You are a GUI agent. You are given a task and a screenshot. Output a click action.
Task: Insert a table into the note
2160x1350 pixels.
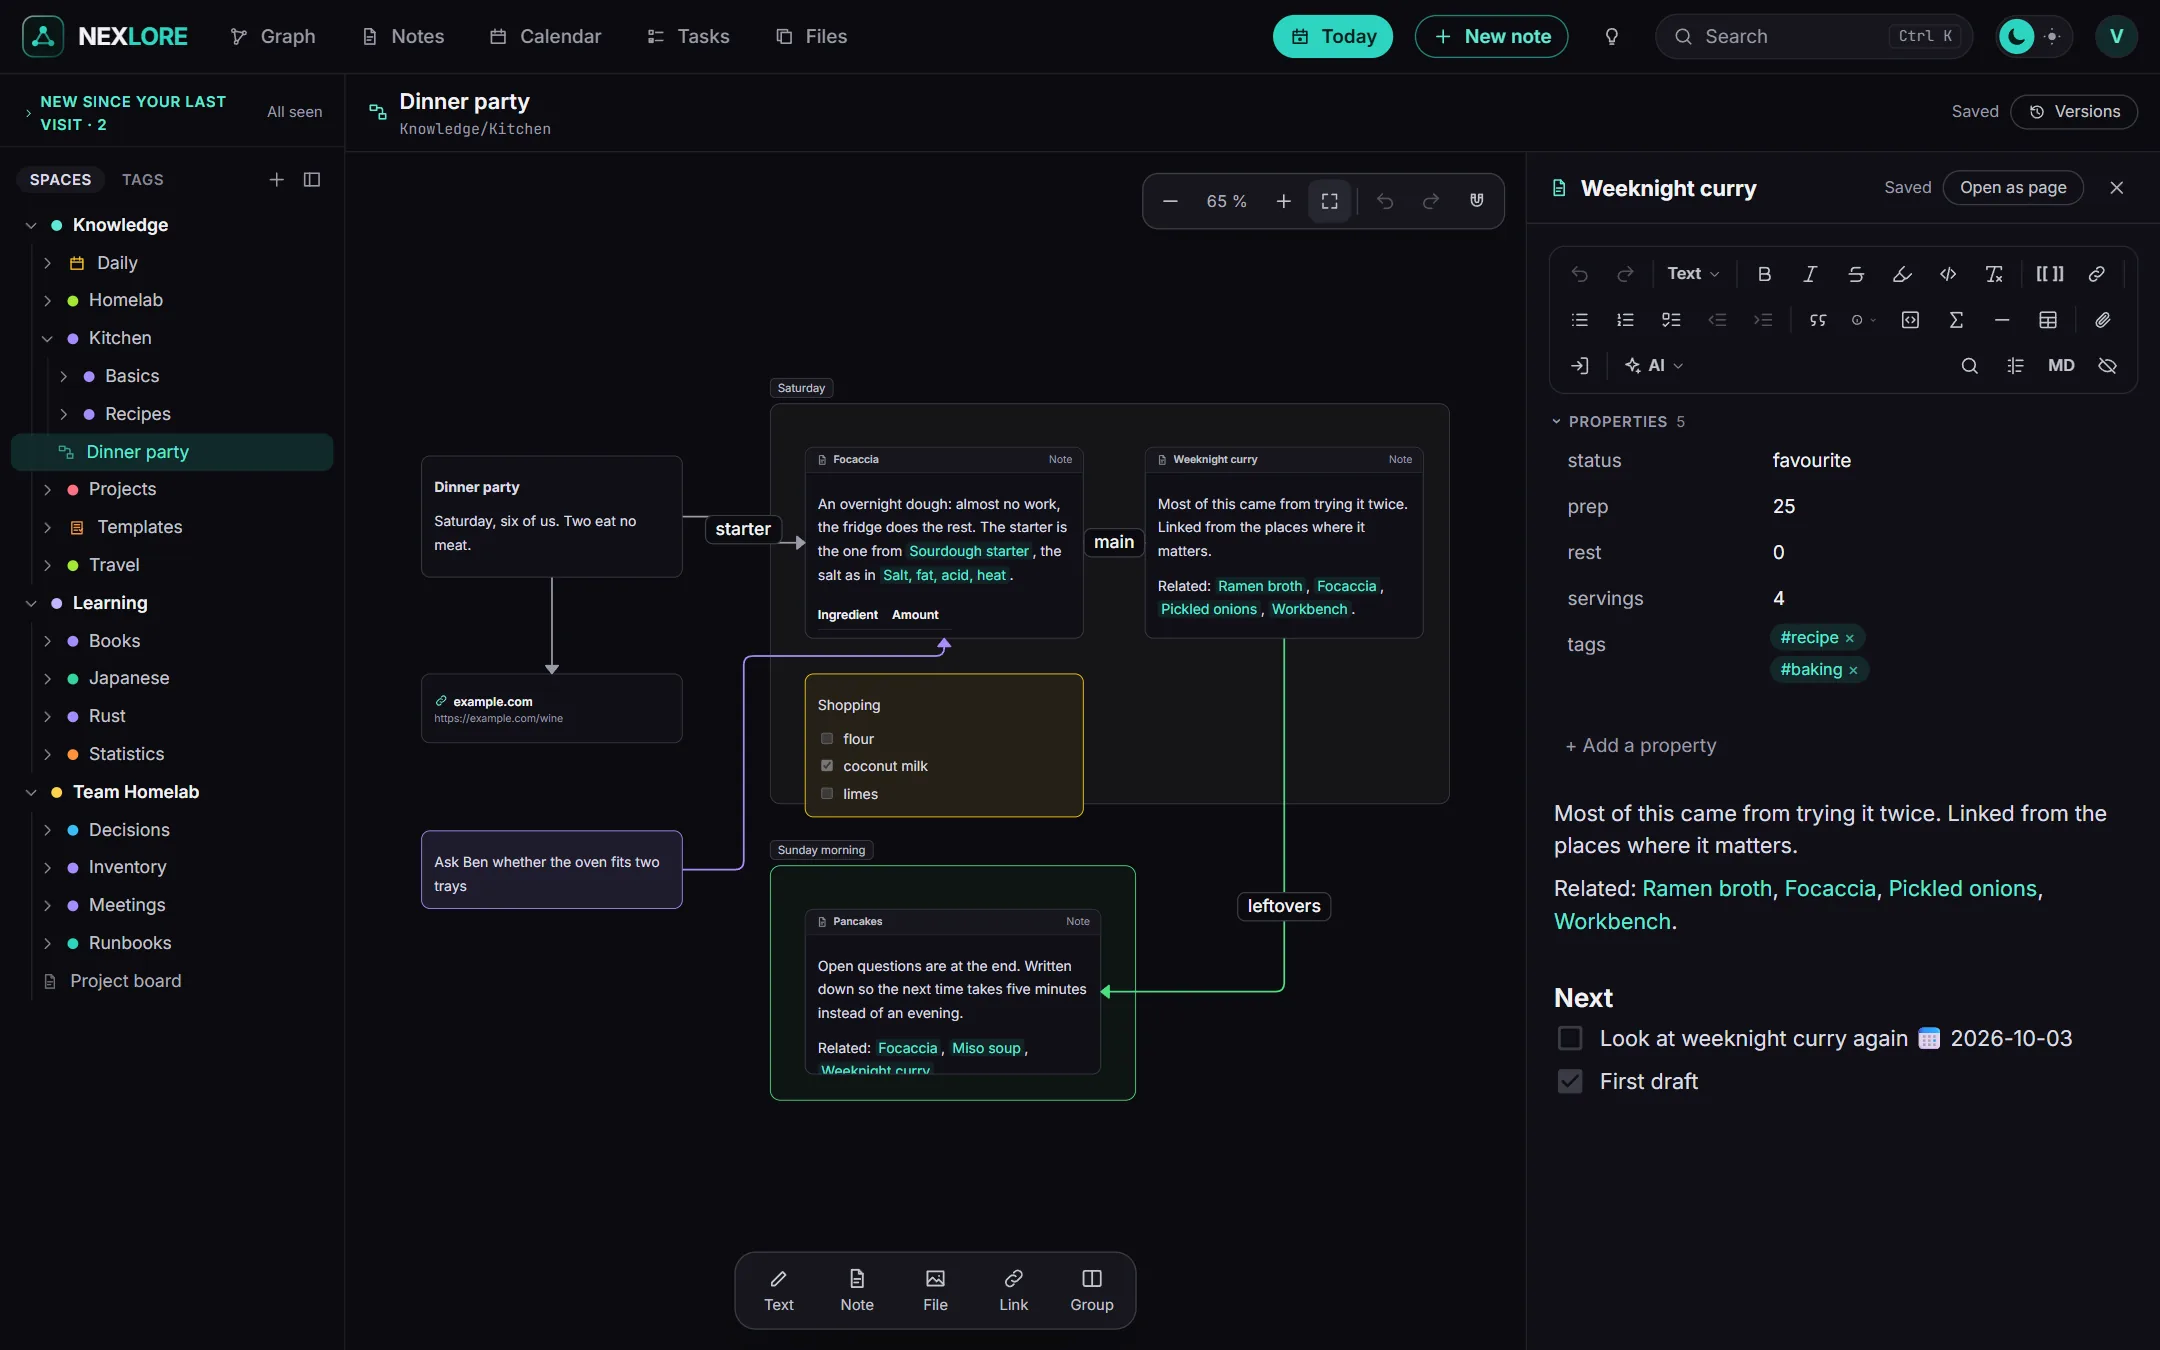2048,320
